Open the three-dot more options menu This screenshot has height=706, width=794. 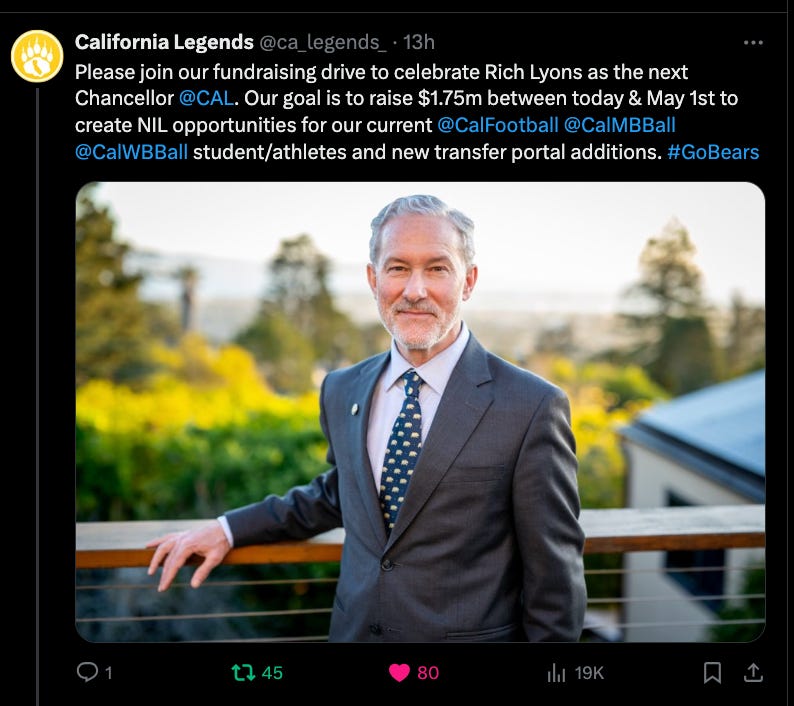[x=753, y=43]
